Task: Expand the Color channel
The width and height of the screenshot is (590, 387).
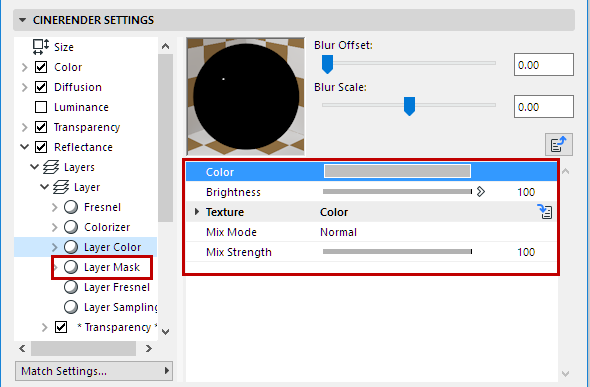Action: [x=25, y=67]
